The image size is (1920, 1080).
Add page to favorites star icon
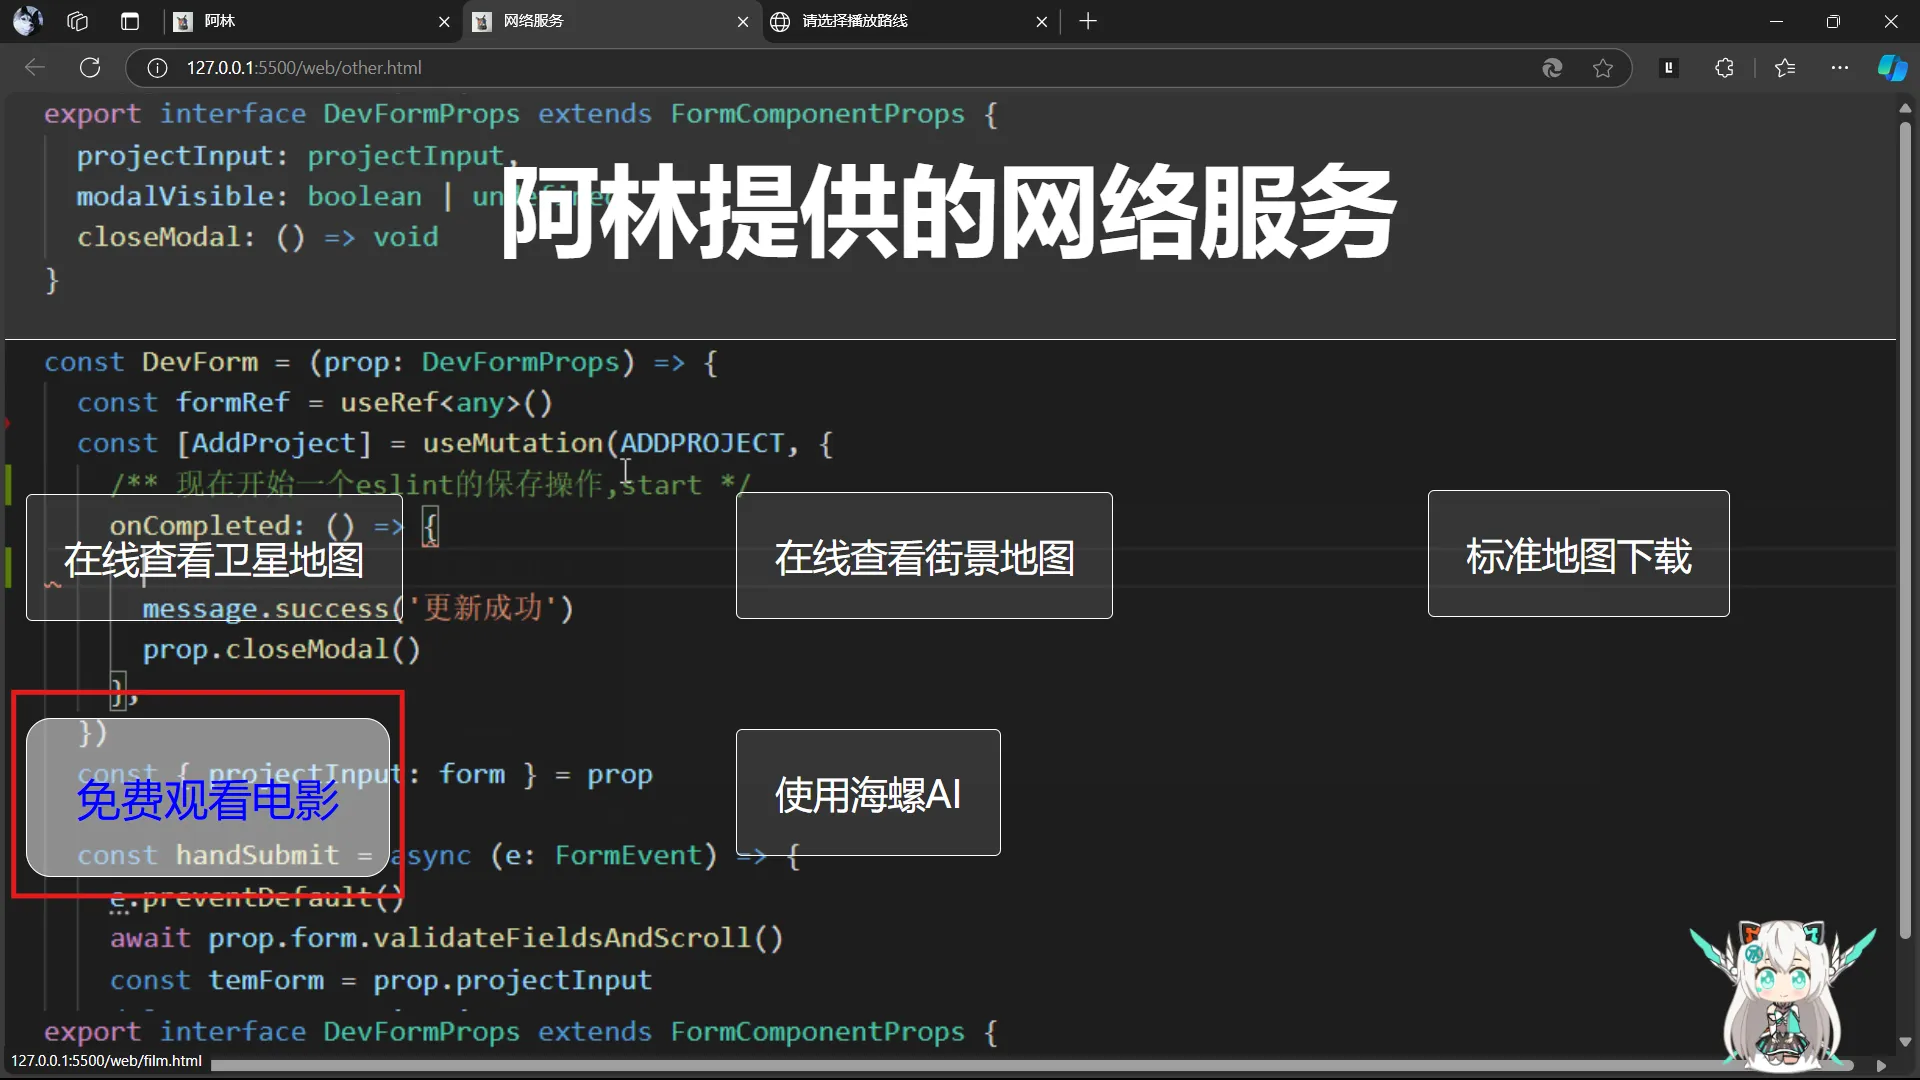coord(1603,68)
